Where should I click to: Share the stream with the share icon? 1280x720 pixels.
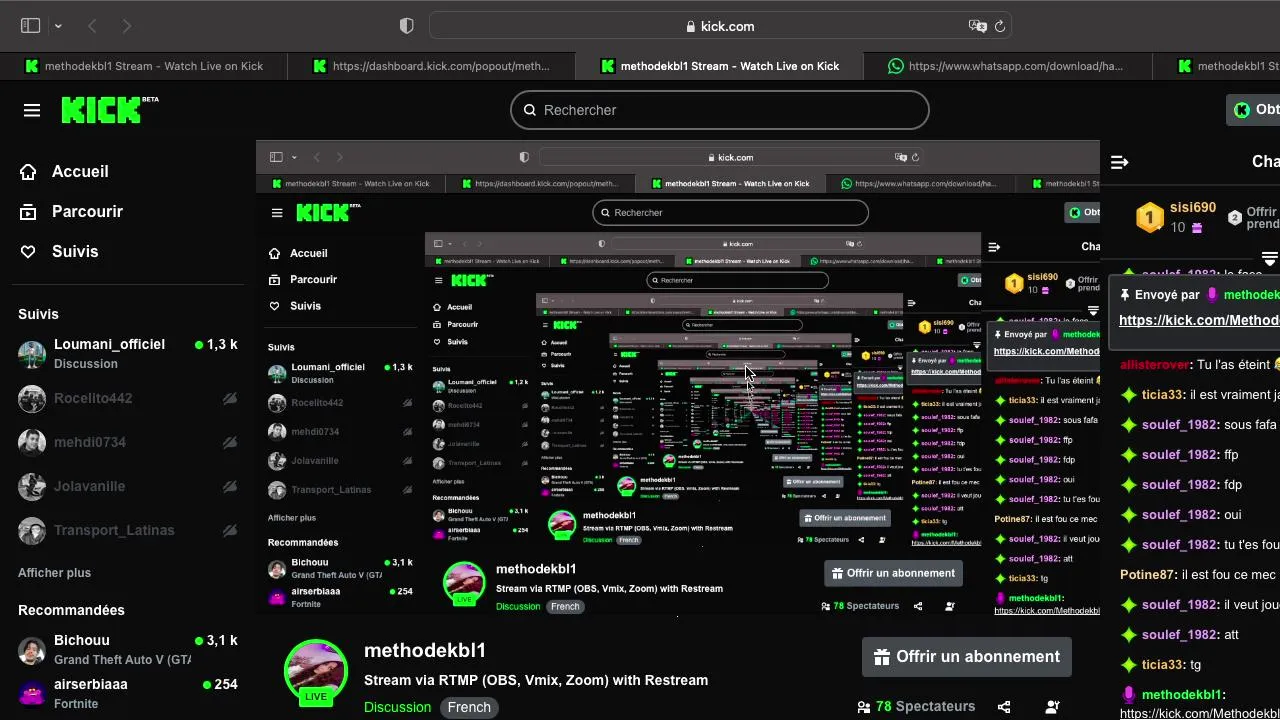click(x=1004, y=707)
